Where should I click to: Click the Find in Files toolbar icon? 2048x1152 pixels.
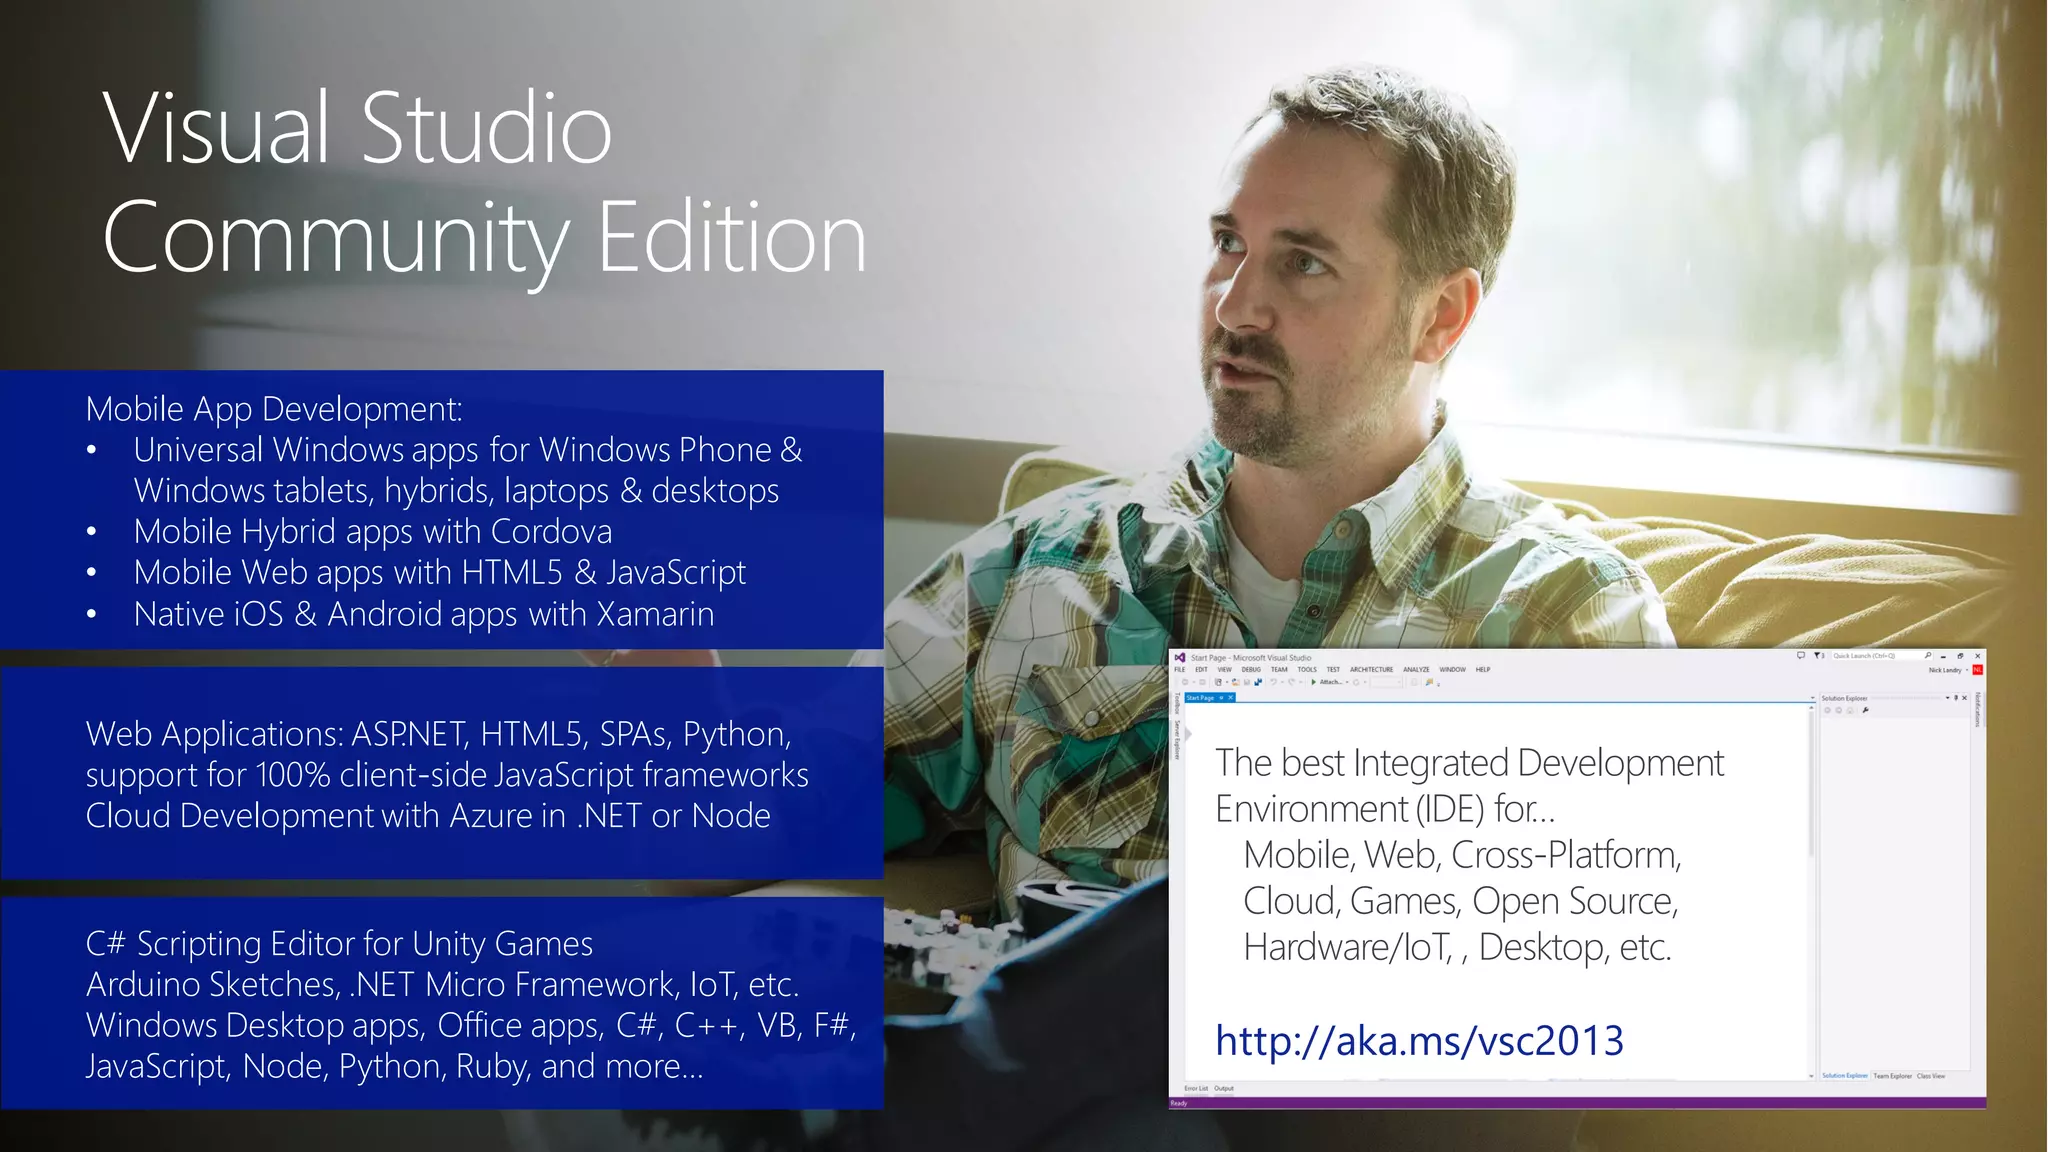click(1429, 682)
